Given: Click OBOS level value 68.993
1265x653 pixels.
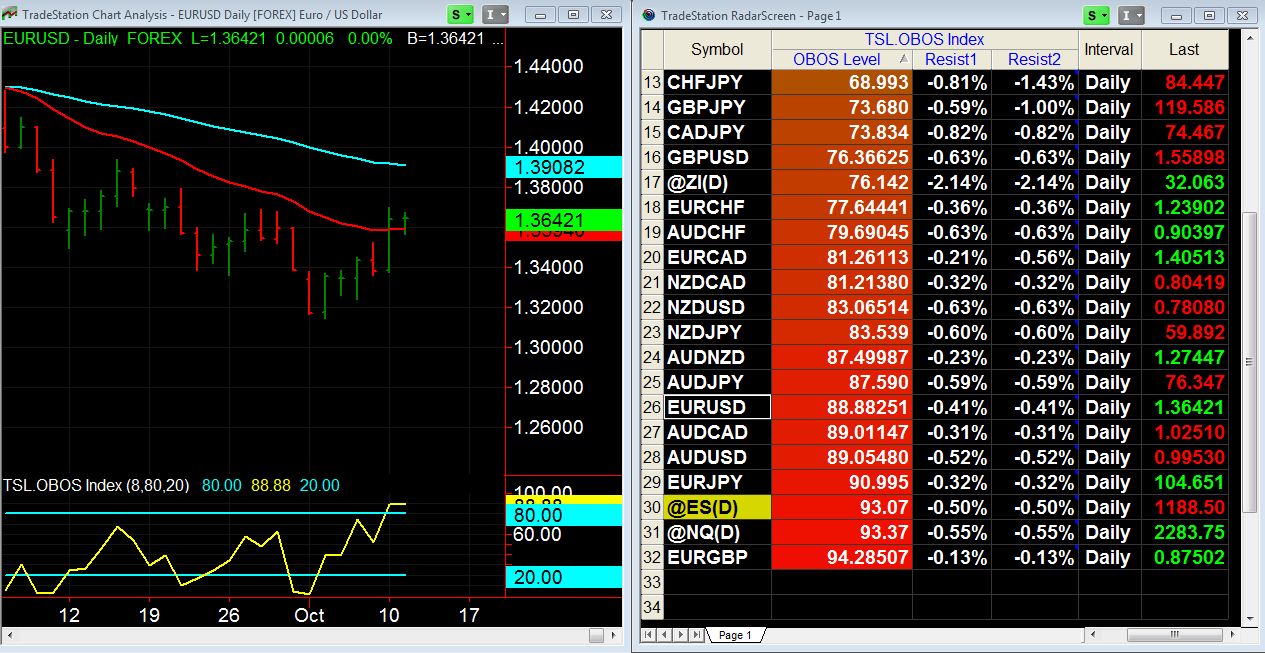Looking at the screenshot, I should pos(842,82).
